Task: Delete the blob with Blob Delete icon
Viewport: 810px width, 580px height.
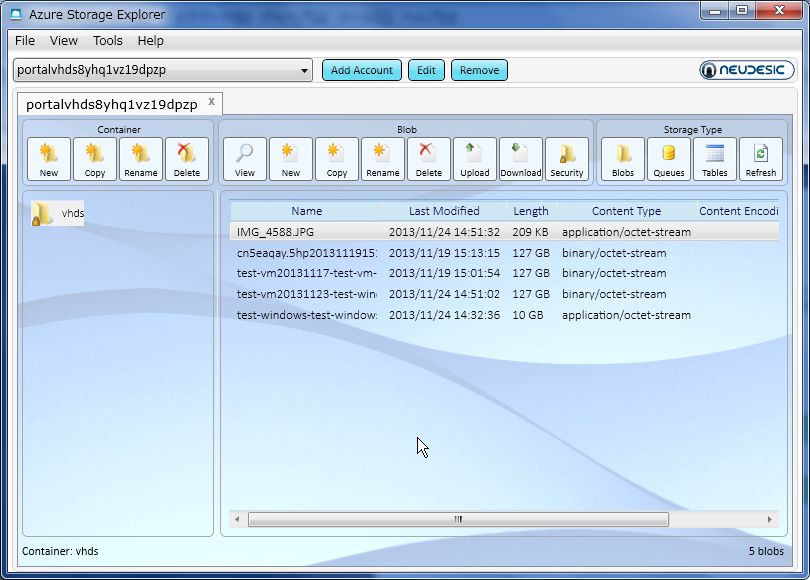Action: click(429, 159)
